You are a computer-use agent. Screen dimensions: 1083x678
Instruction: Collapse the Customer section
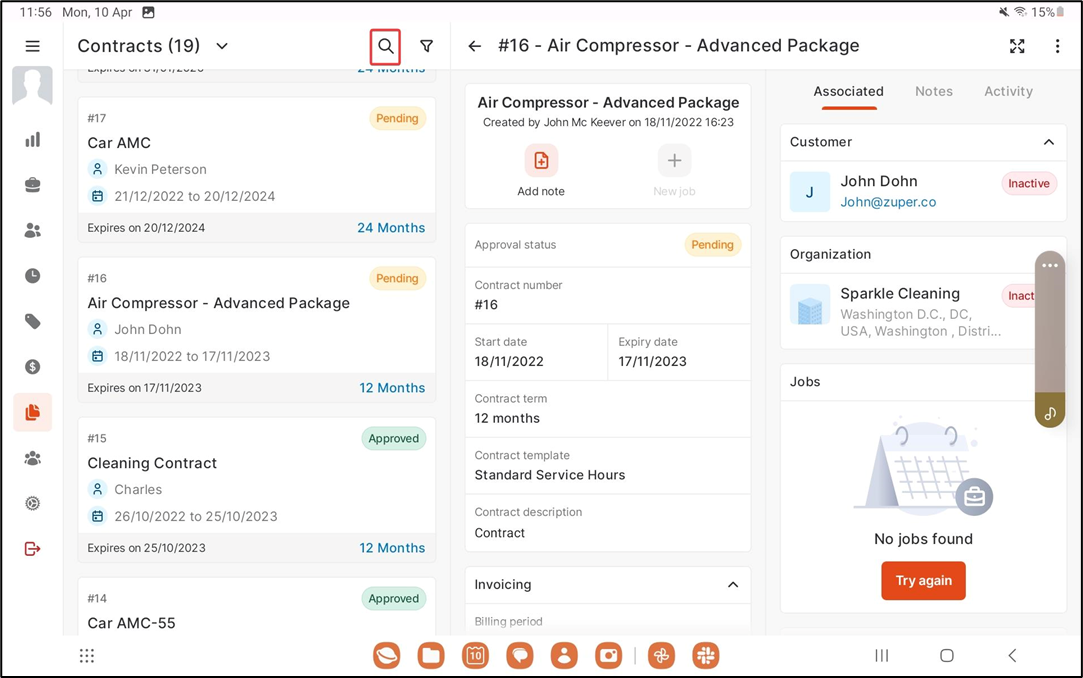pos(1048,142)
